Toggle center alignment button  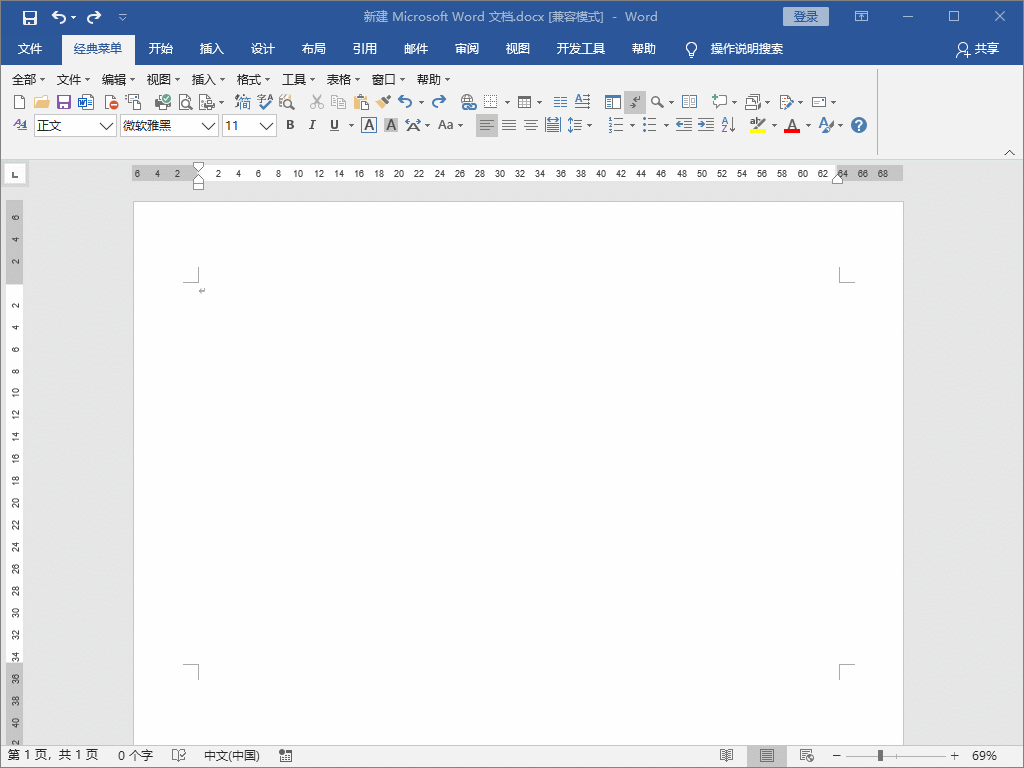click(x=531, y=125)
